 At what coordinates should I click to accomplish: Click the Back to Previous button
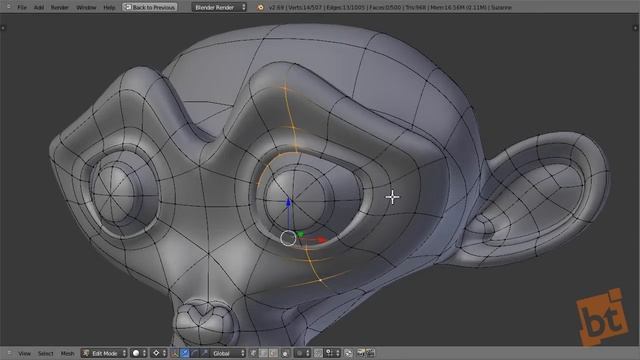(x=149, y=7)
